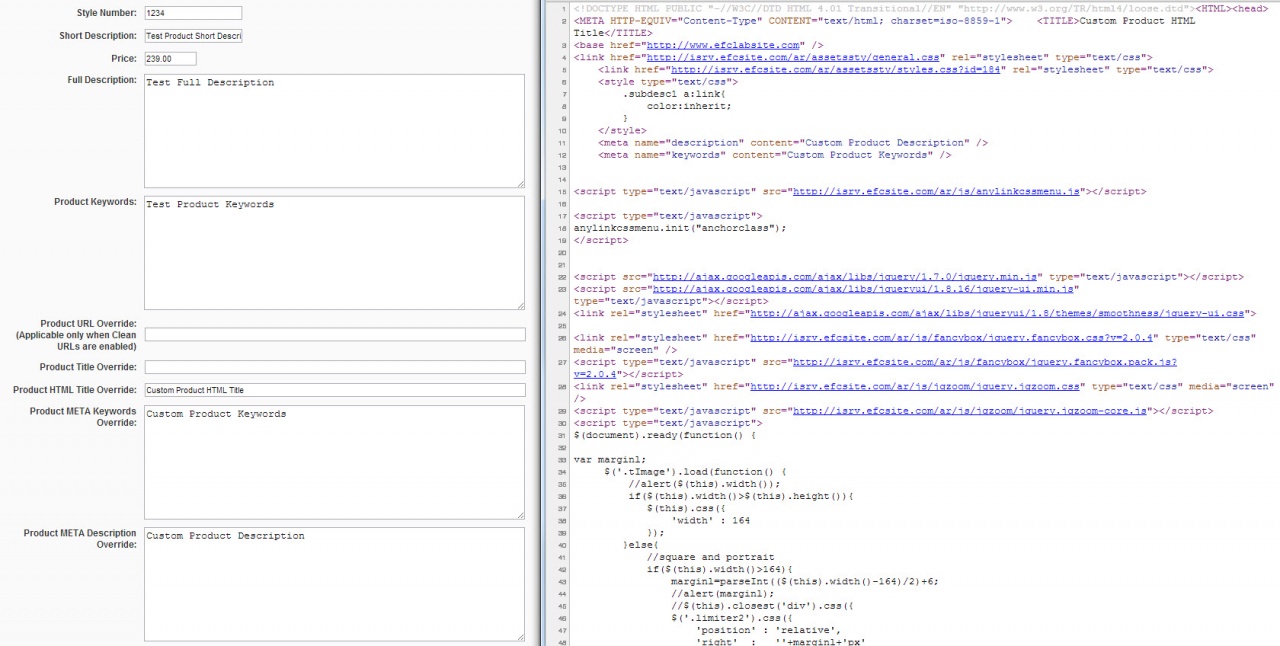The width and height of the screenshot is (1280, 646).
Task: Click the vertical divider between form and source
Action: pyautogui.click(x=542, y=323)
